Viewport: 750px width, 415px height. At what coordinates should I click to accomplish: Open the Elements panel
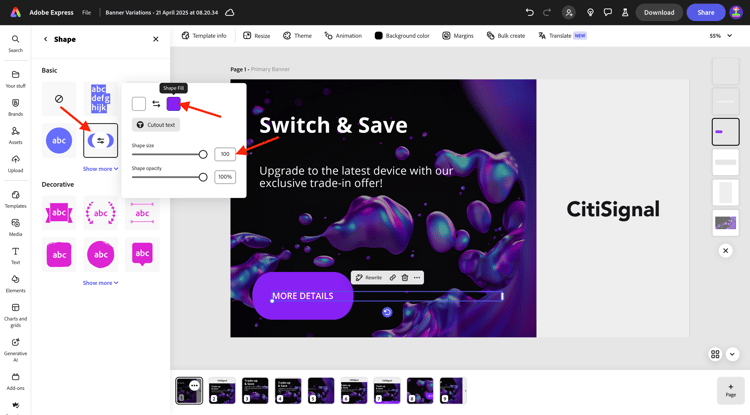pyautogui.click(x=15, y=284)
